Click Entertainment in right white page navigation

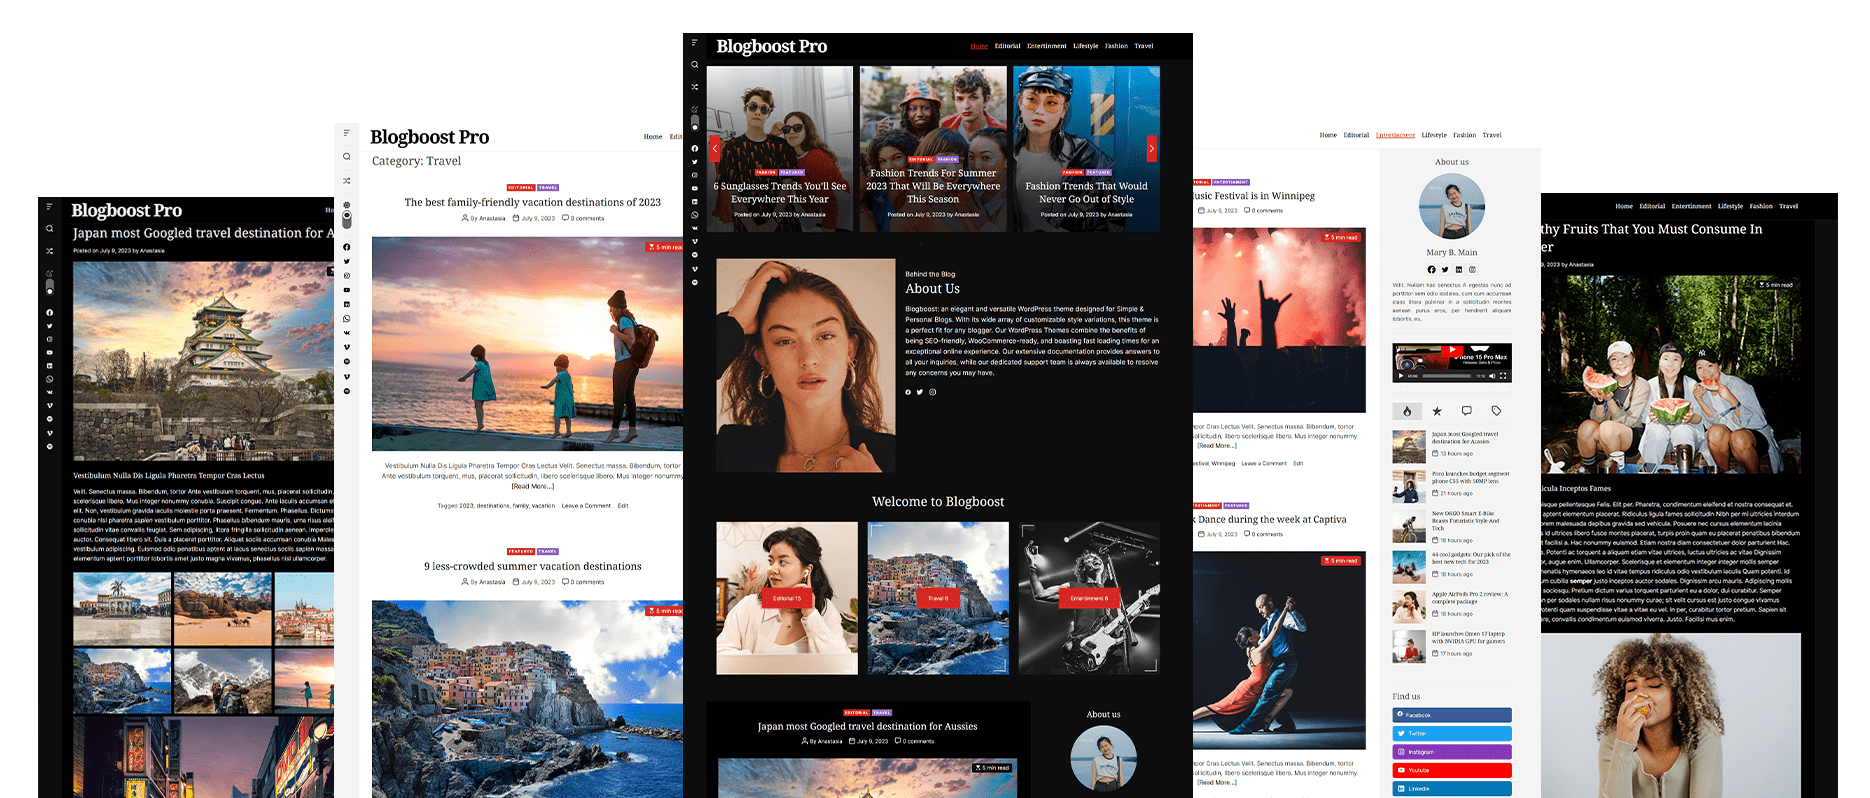(x=1395, y=135)
